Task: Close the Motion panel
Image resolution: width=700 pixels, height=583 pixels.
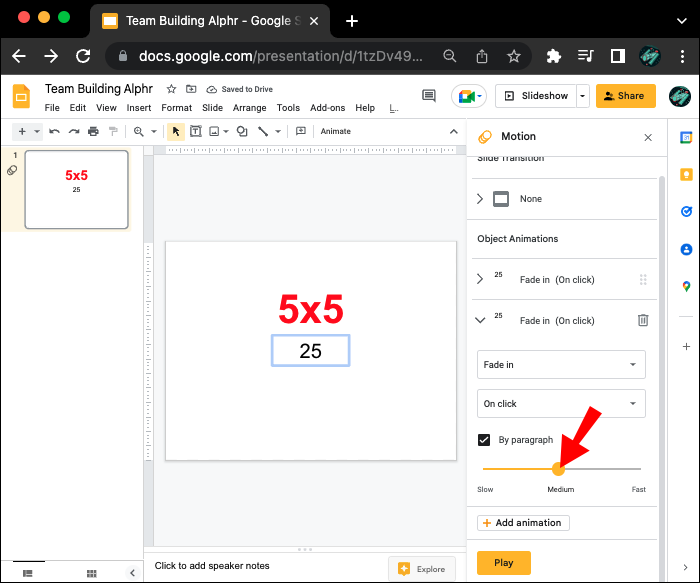Action: [648, 137]
